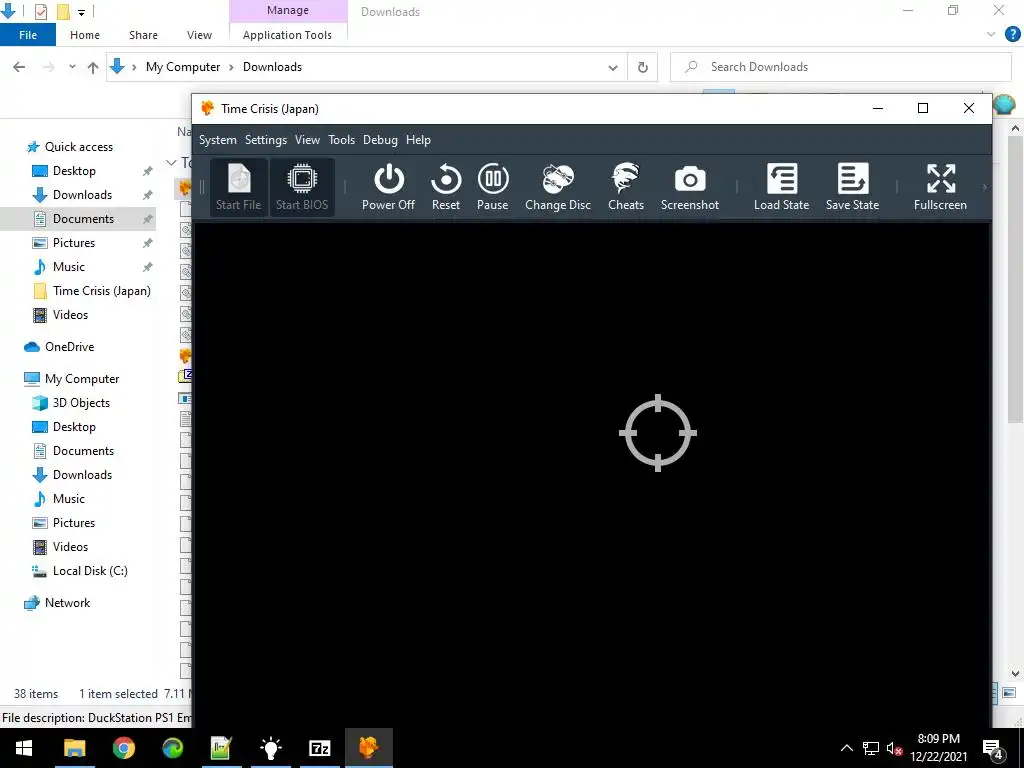The image size is (1024, 768).
Task: Select My Computer in the navigation pane
Action: 82,379
